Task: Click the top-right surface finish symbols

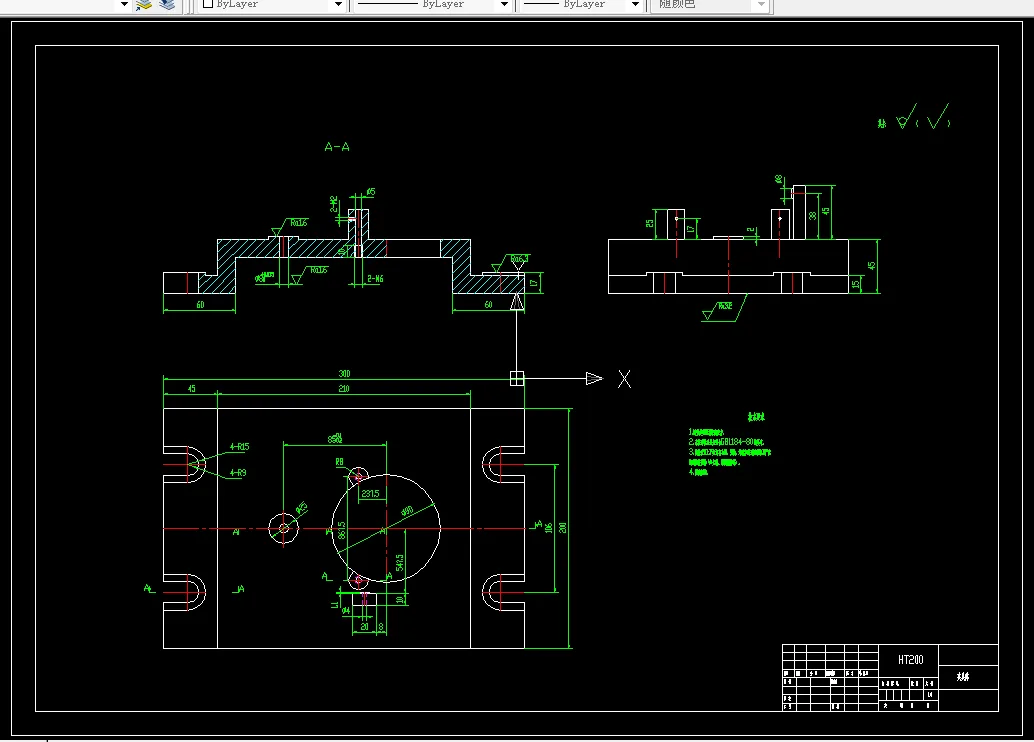Action: (914, 117)
